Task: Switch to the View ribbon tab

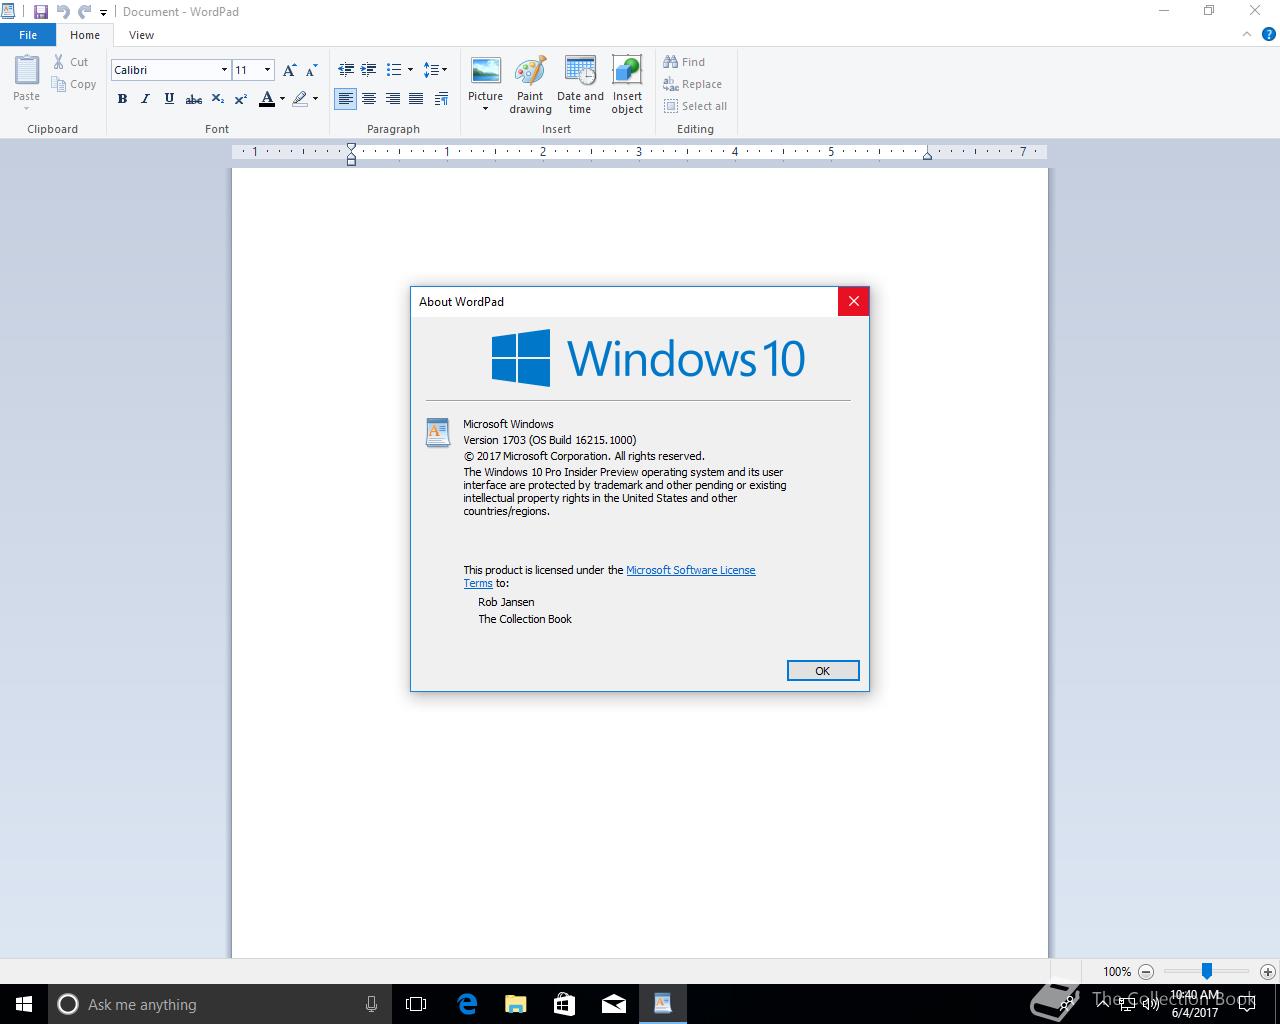Action: [x=141, y=35]
